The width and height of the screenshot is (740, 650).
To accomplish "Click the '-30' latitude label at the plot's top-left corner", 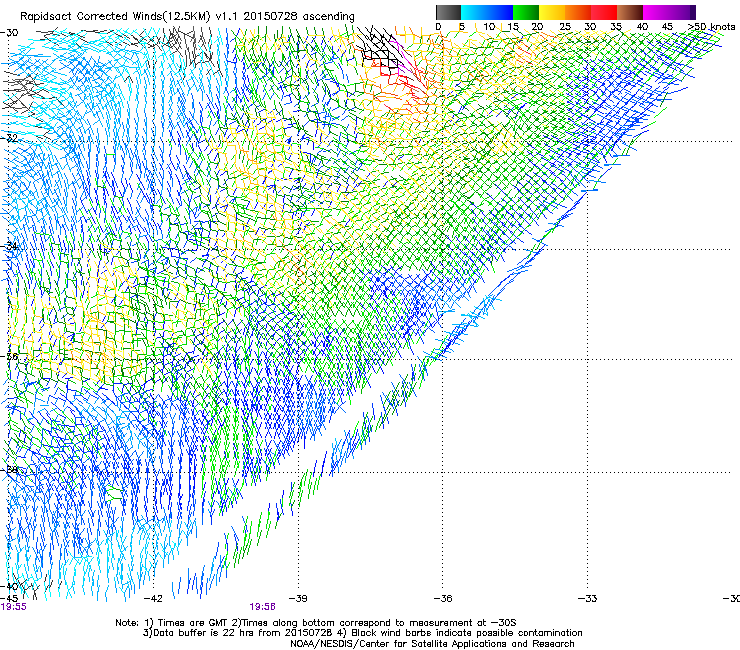I will coord(10,33).
